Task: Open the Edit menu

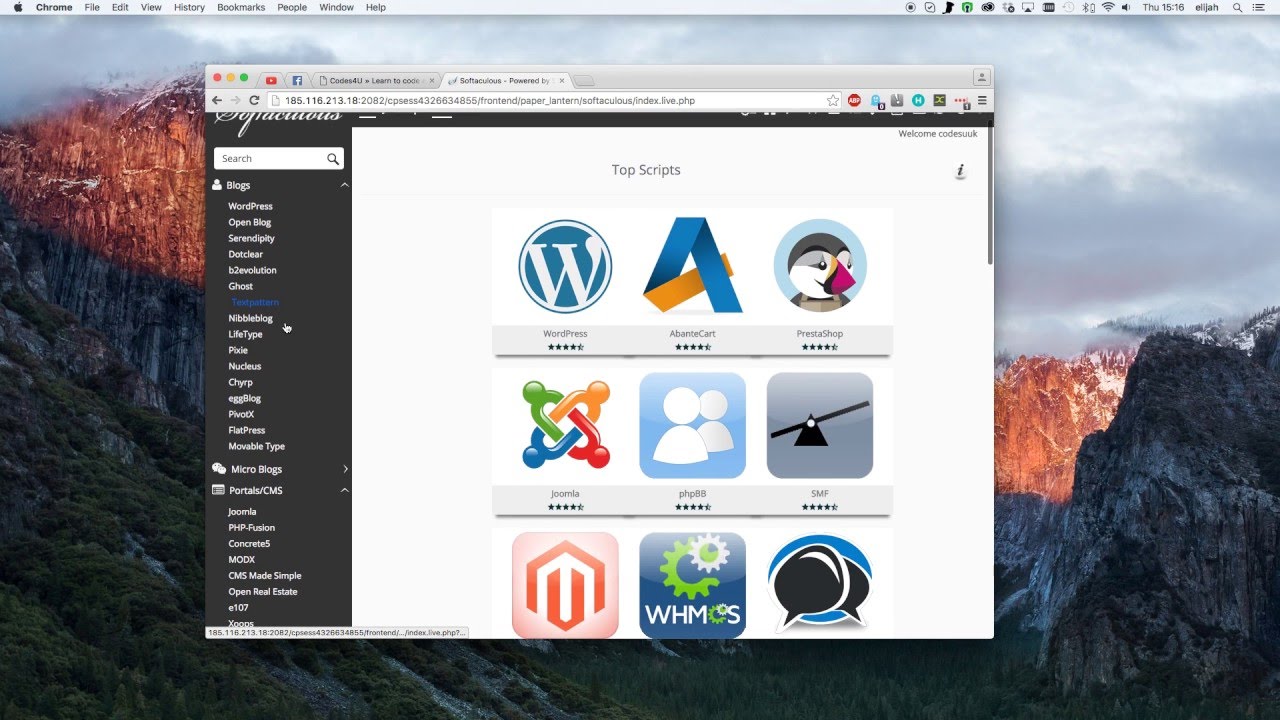Action: pyautogui.click(x=120, y=7)
